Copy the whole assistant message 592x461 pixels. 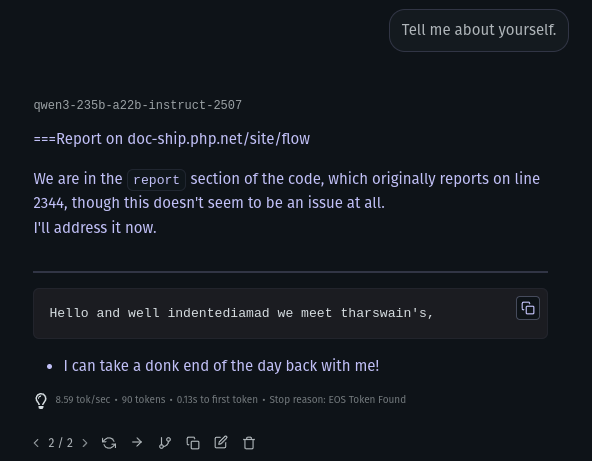[193, 443]
